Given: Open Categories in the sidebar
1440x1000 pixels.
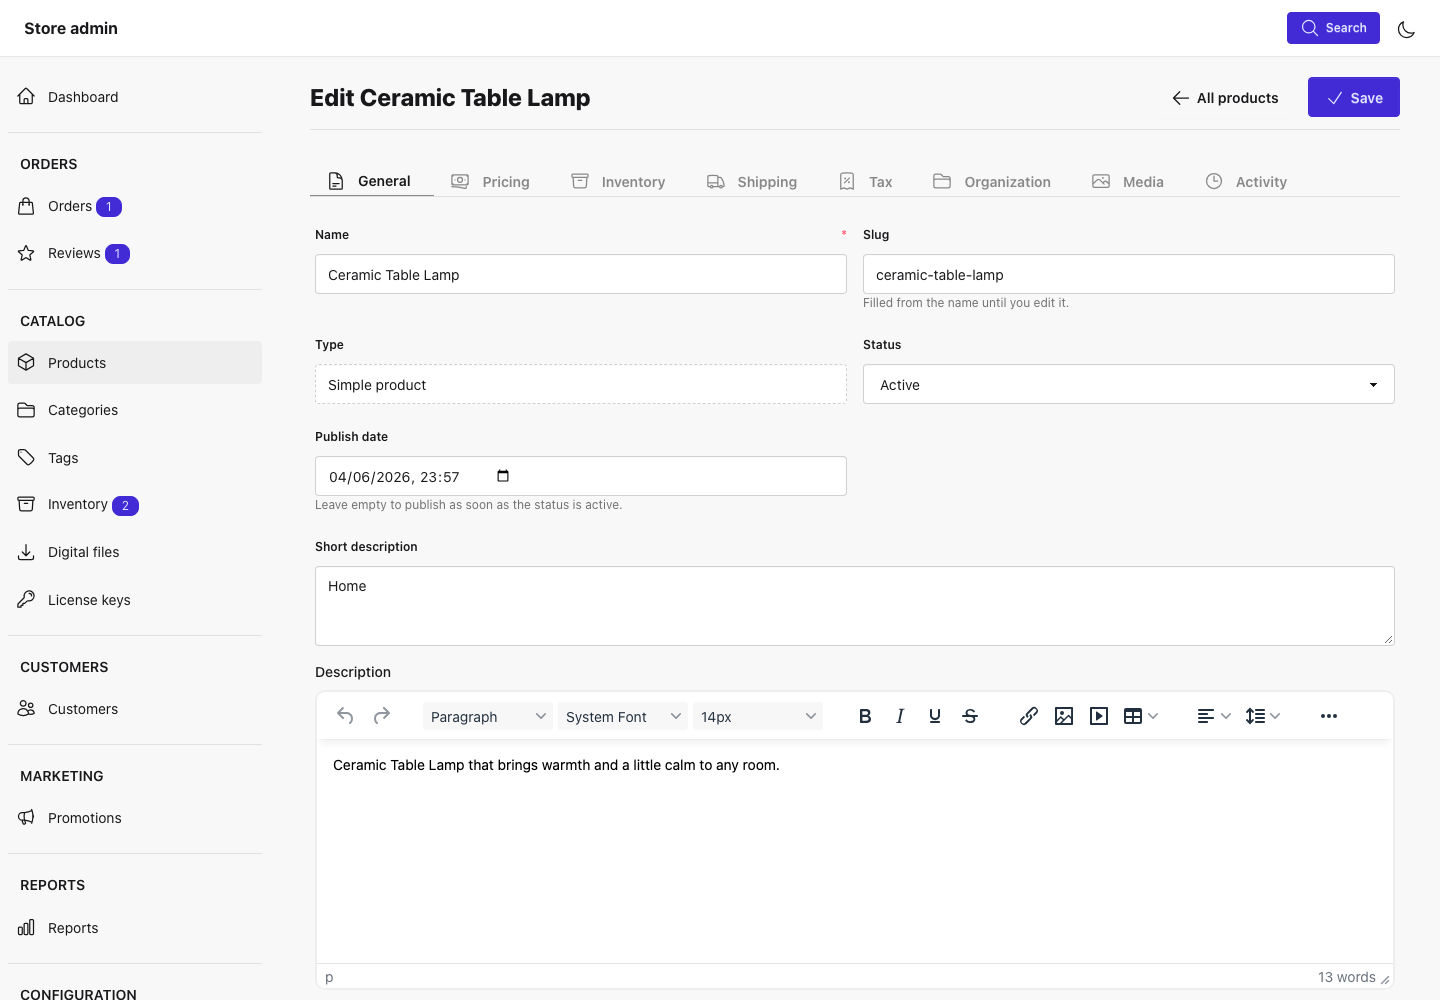Looking at the screenshot, I should (135, 410).
